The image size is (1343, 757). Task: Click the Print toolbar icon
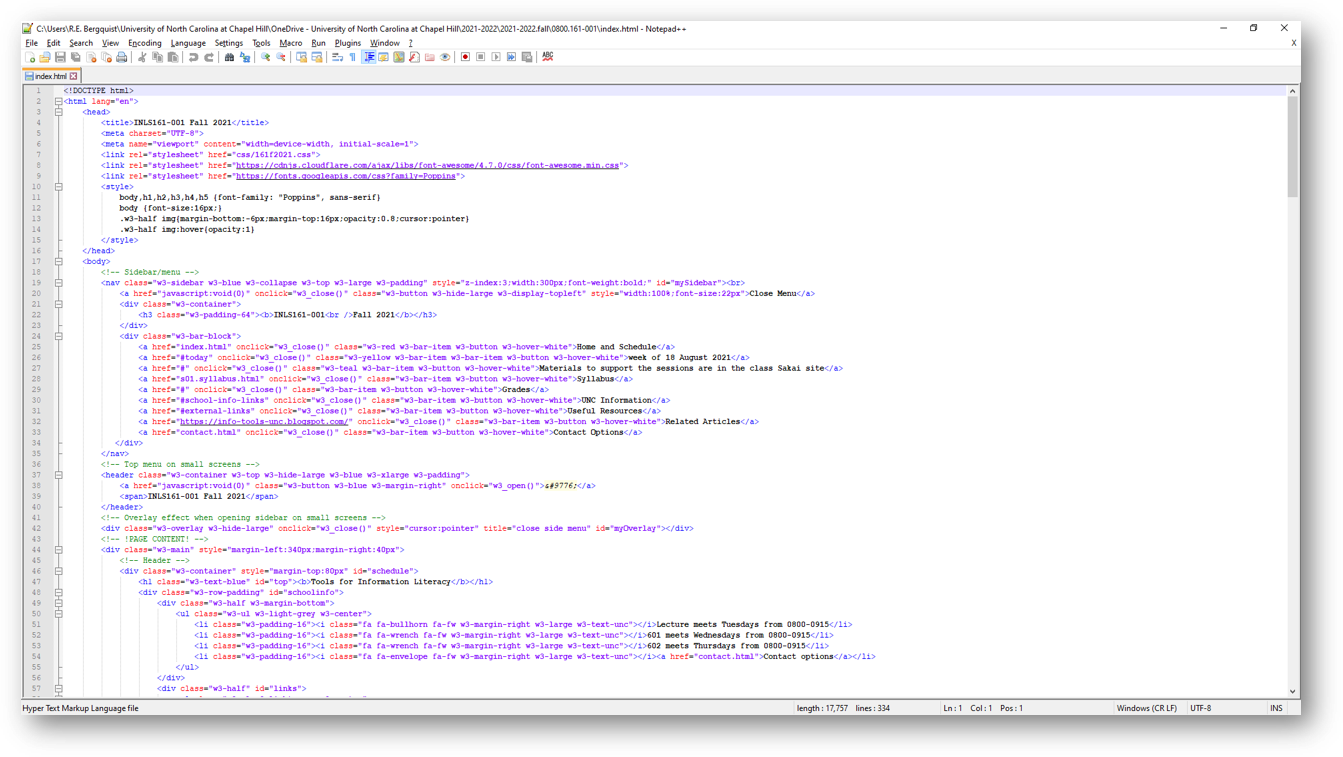point(122,57)
